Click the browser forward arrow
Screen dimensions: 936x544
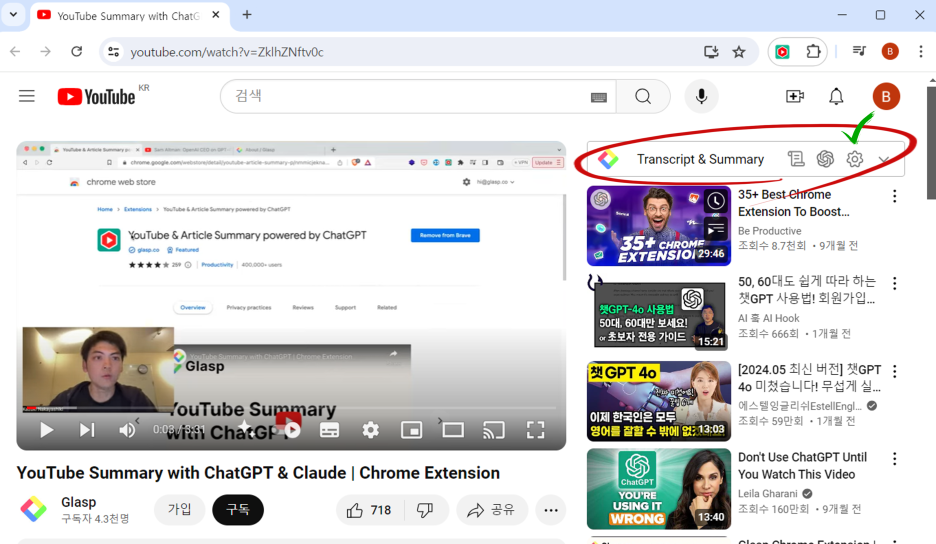[45, 52]
